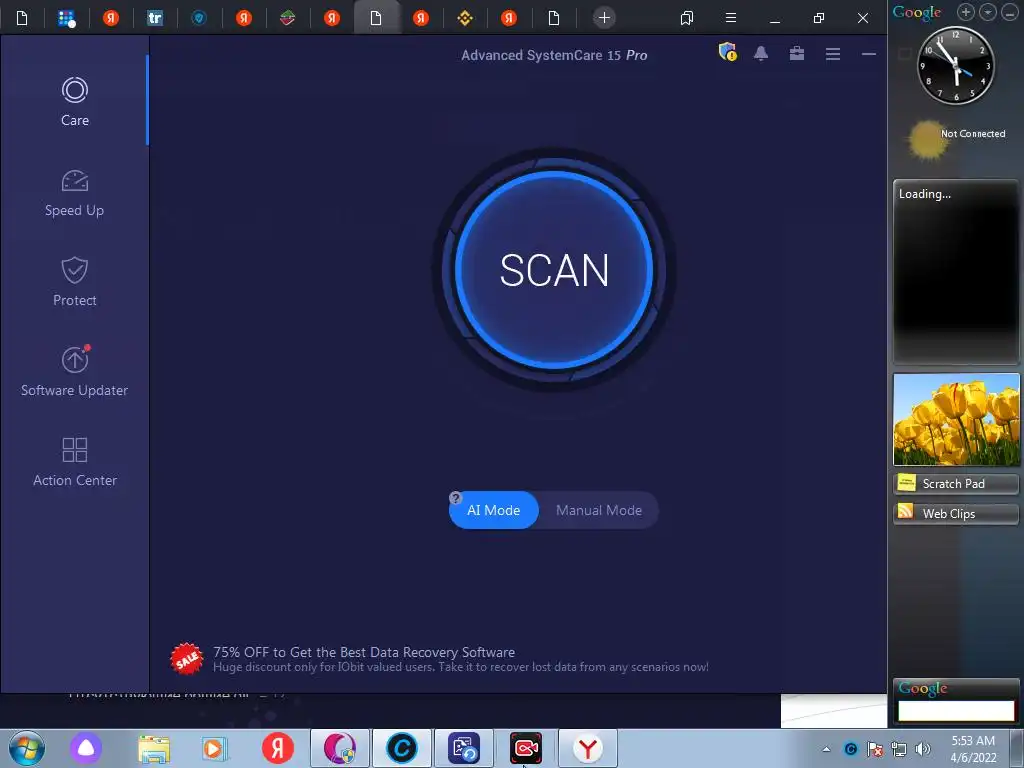Switch to the Binance browser tab
Image resolution: width=1024 pixels, height=768 pixels.
pos(465,18)
